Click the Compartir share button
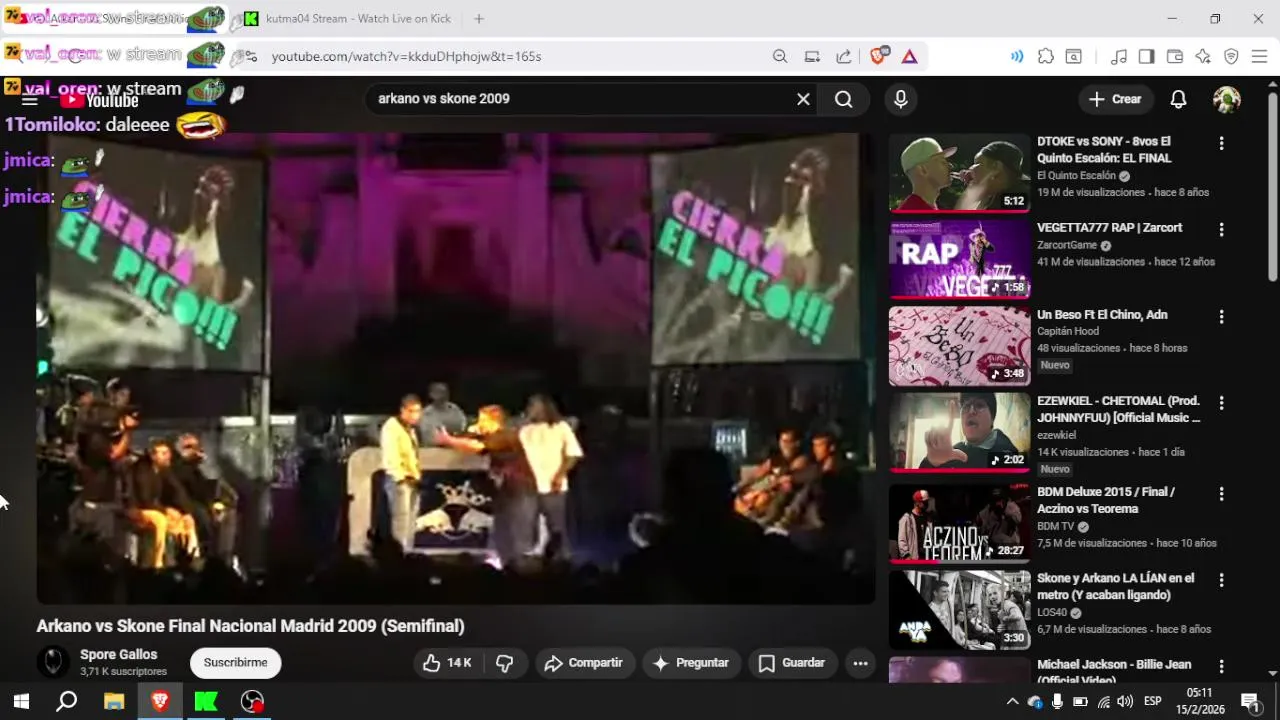This screenshot has height=720, width=1280. (584, 663)
